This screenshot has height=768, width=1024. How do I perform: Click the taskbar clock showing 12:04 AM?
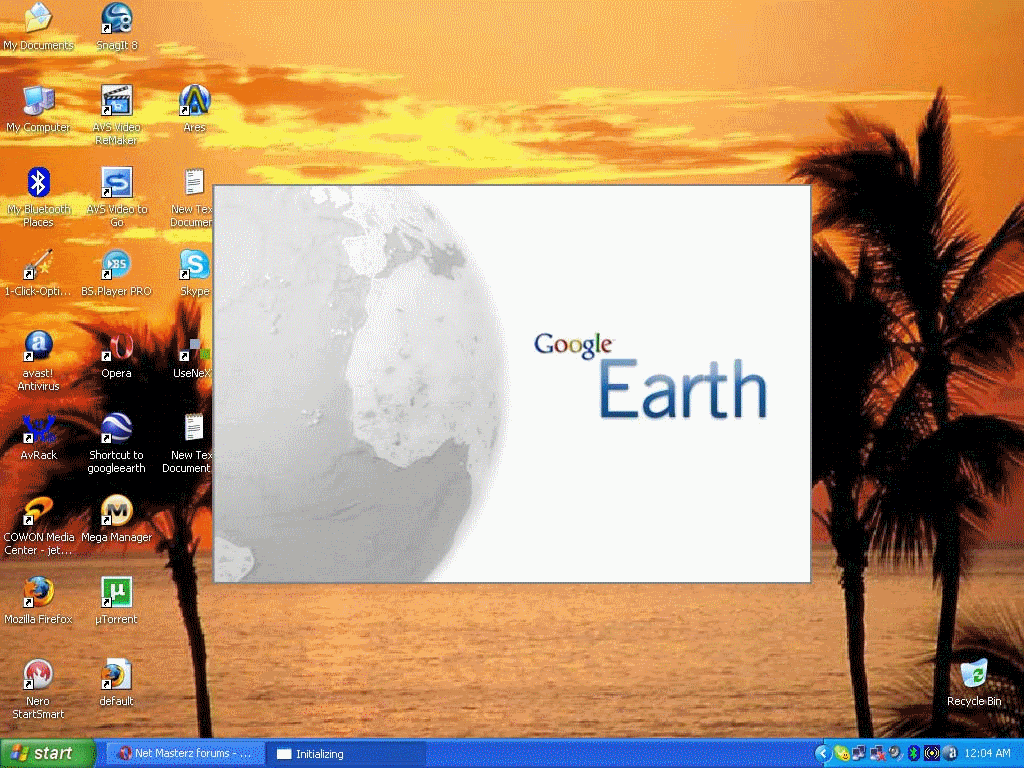tap(987, 753)
